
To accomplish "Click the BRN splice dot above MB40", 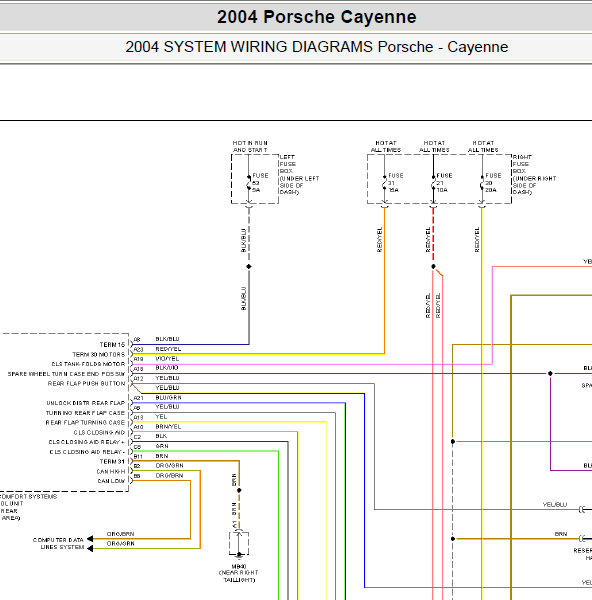I will click(239, 490).
